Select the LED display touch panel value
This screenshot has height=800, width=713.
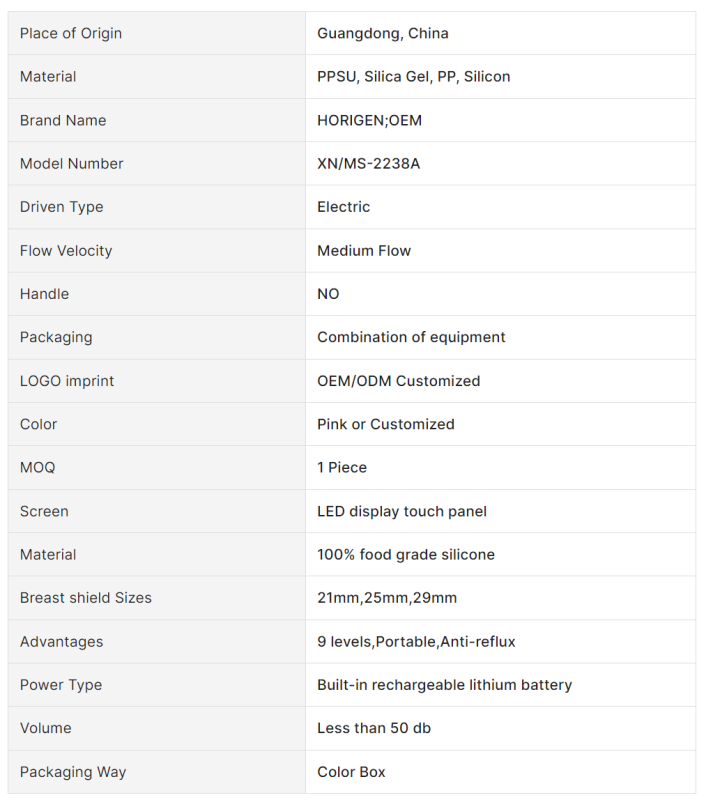402,511
